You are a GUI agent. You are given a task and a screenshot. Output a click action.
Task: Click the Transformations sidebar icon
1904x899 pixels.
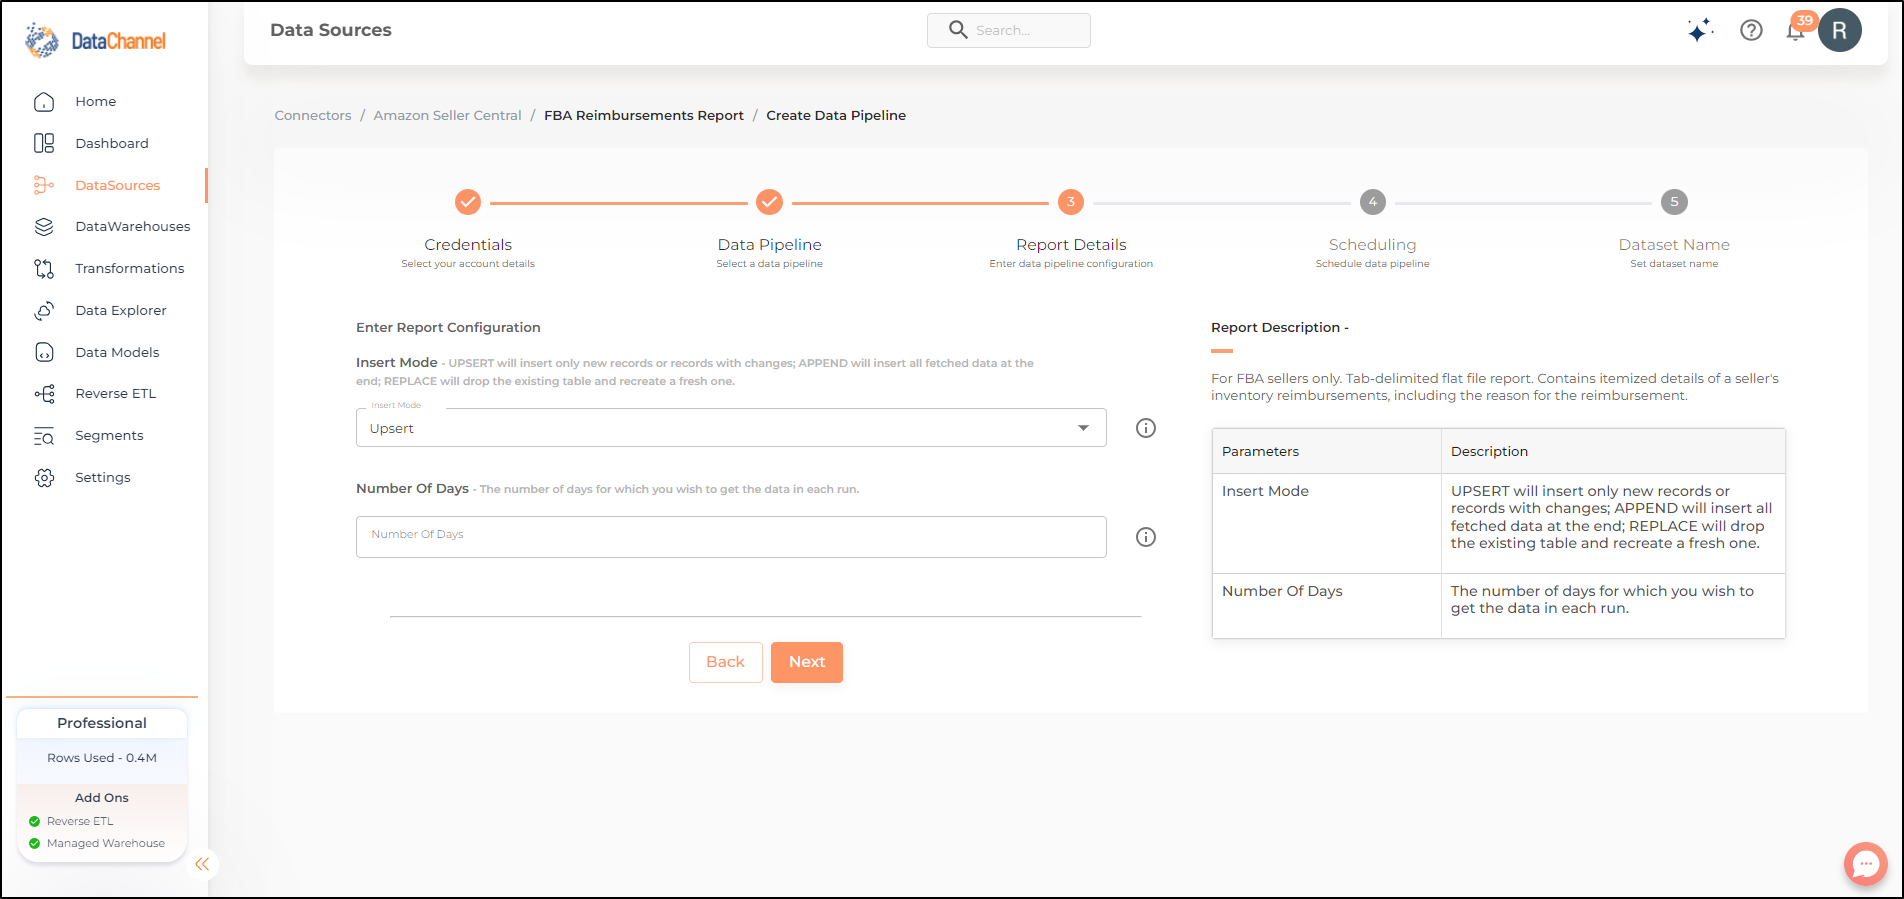(x=44, y=269)
